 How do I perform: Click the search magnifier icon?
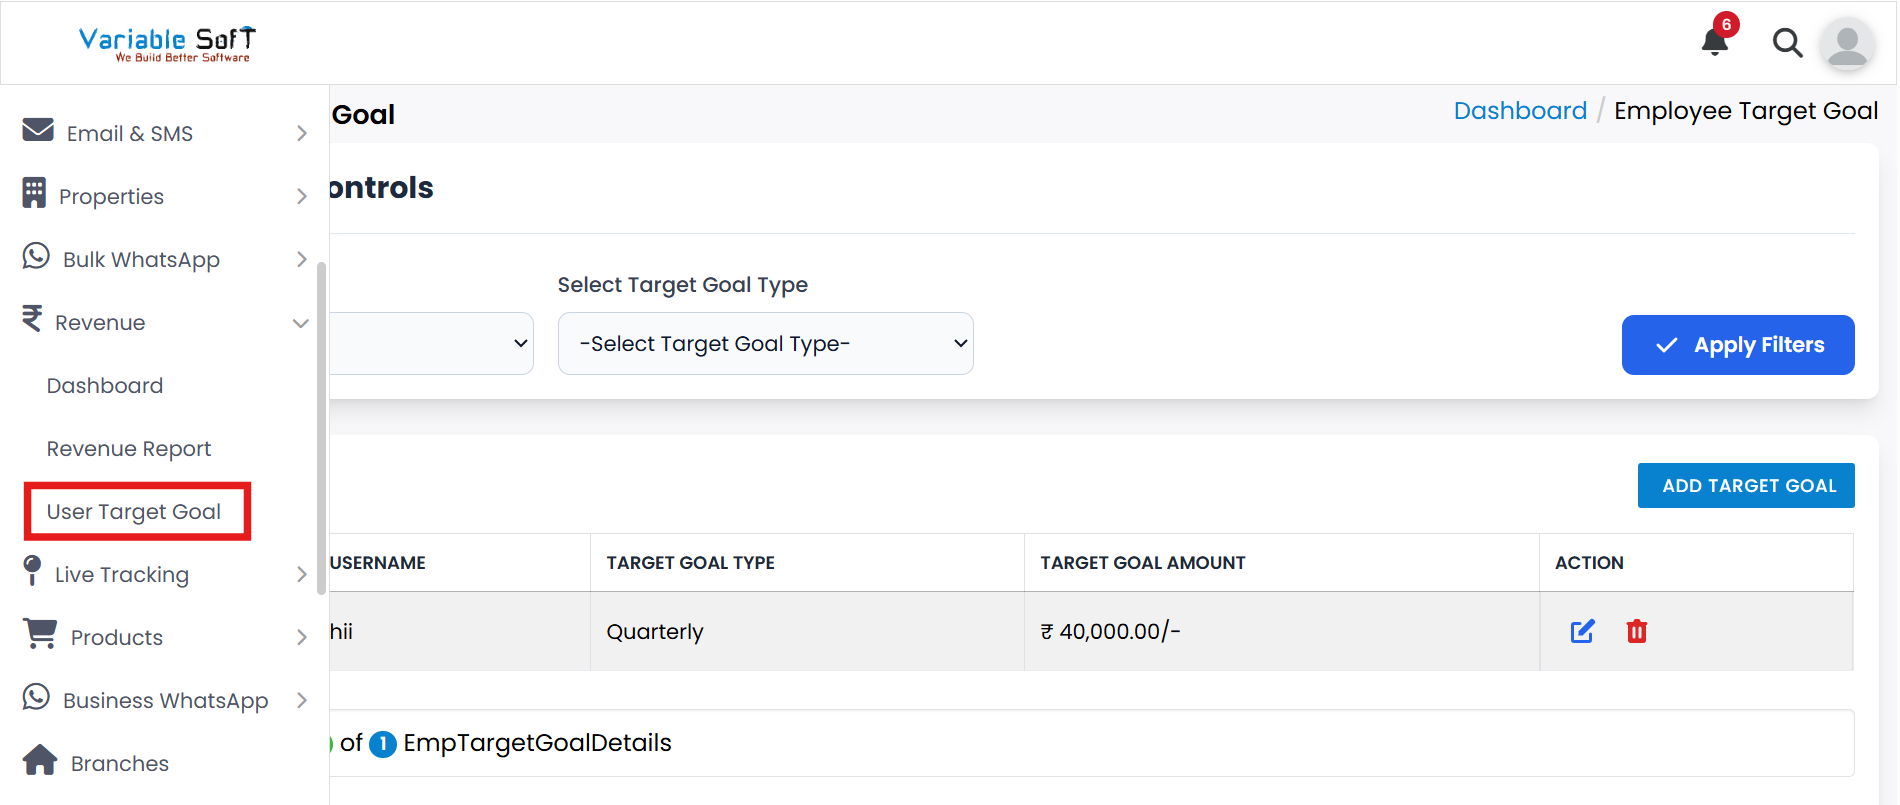point(1786,43)
